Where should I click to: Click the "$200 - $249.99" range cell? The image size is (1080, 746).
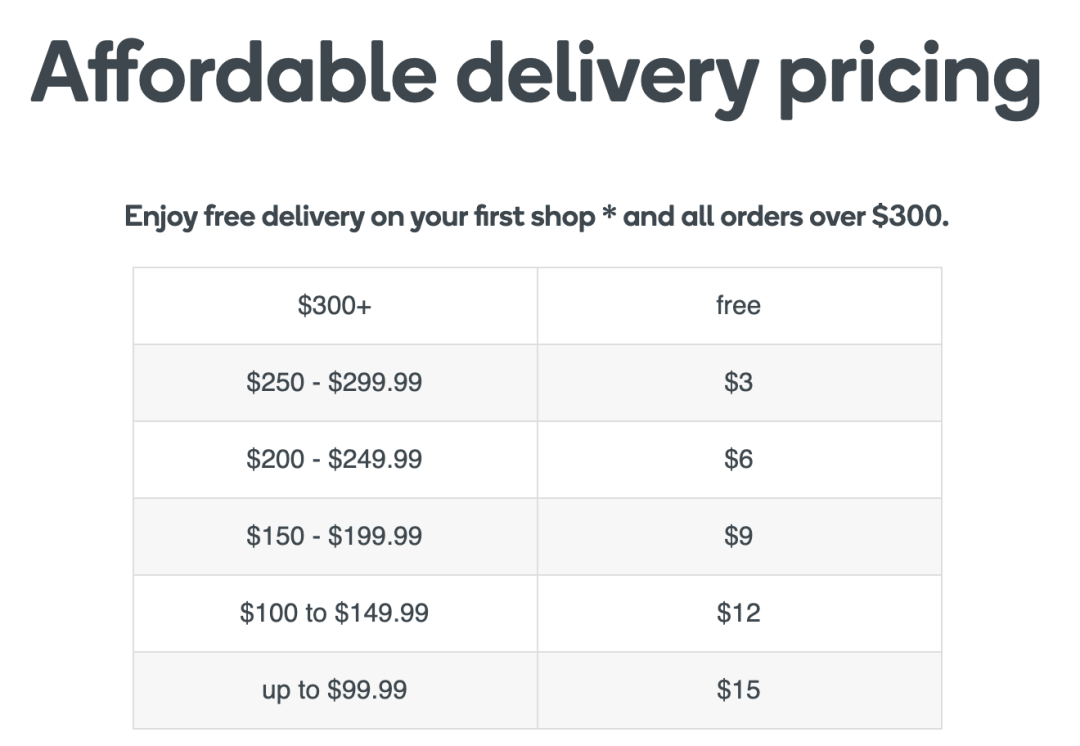pos(334,460)
